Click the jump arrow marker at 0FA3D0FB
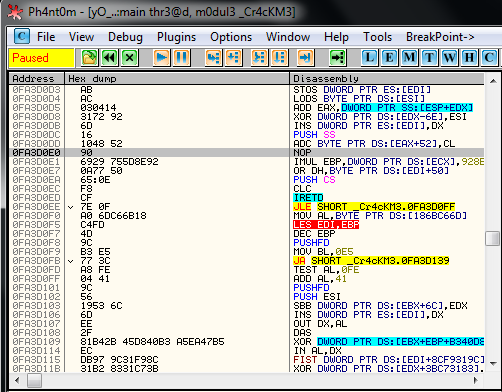Viewport: 502px width, 392px height. [x=71, y=261]
